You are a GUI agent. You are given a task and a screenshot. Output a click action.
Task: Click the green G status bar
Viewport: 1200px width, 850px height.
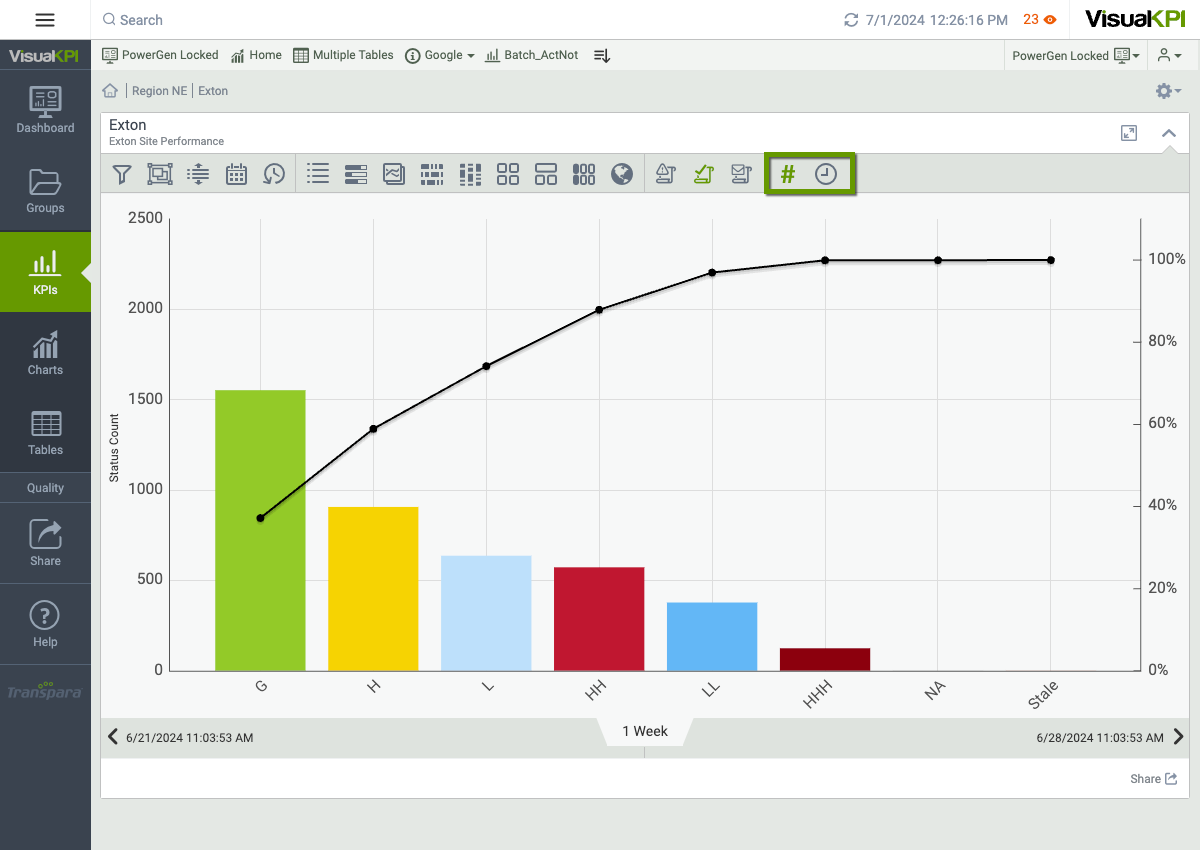[x=260, y=530]
